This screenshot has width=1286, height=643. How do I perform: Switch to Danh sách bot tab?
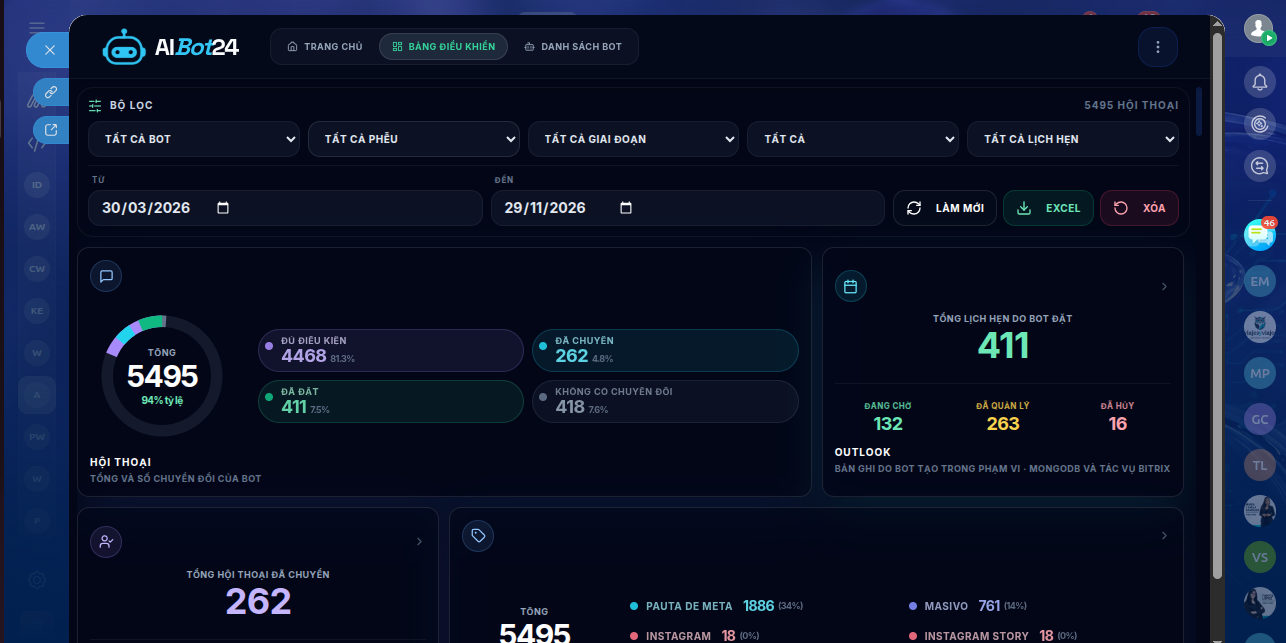click(x=573, y=47)
